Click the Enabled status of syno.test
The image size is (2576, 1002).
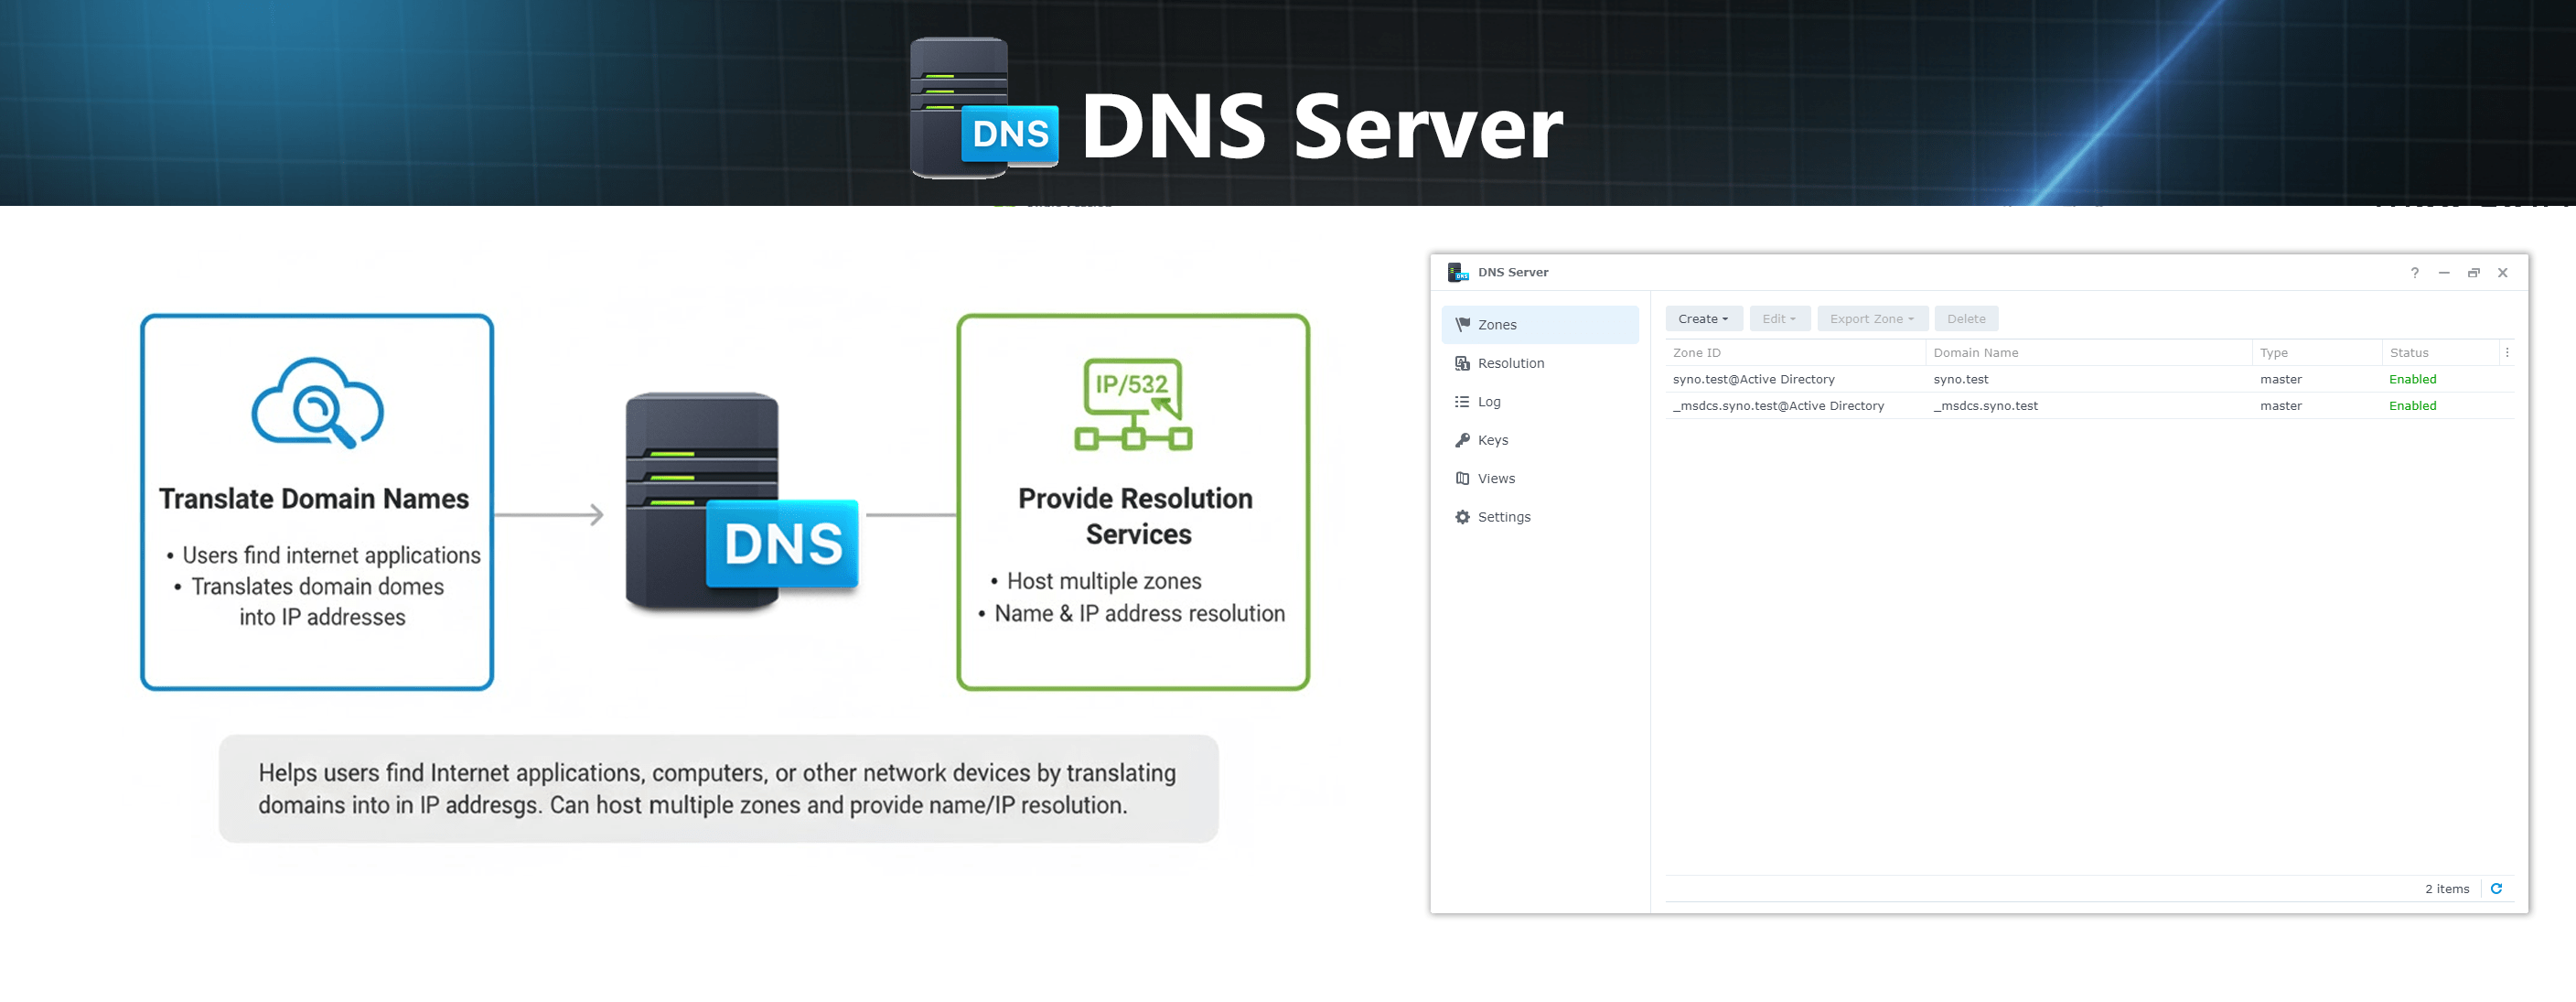pos(2412,379)
